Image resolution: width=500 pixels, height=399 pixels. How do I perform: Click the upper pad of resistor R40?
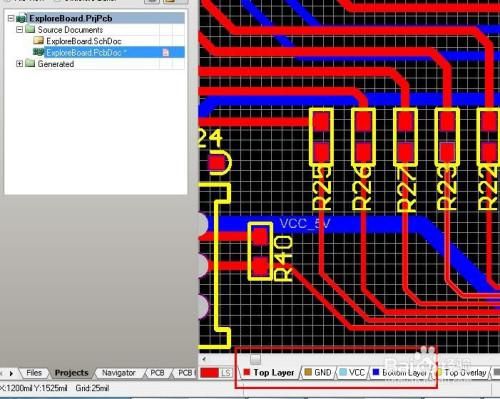click(260, 237)
